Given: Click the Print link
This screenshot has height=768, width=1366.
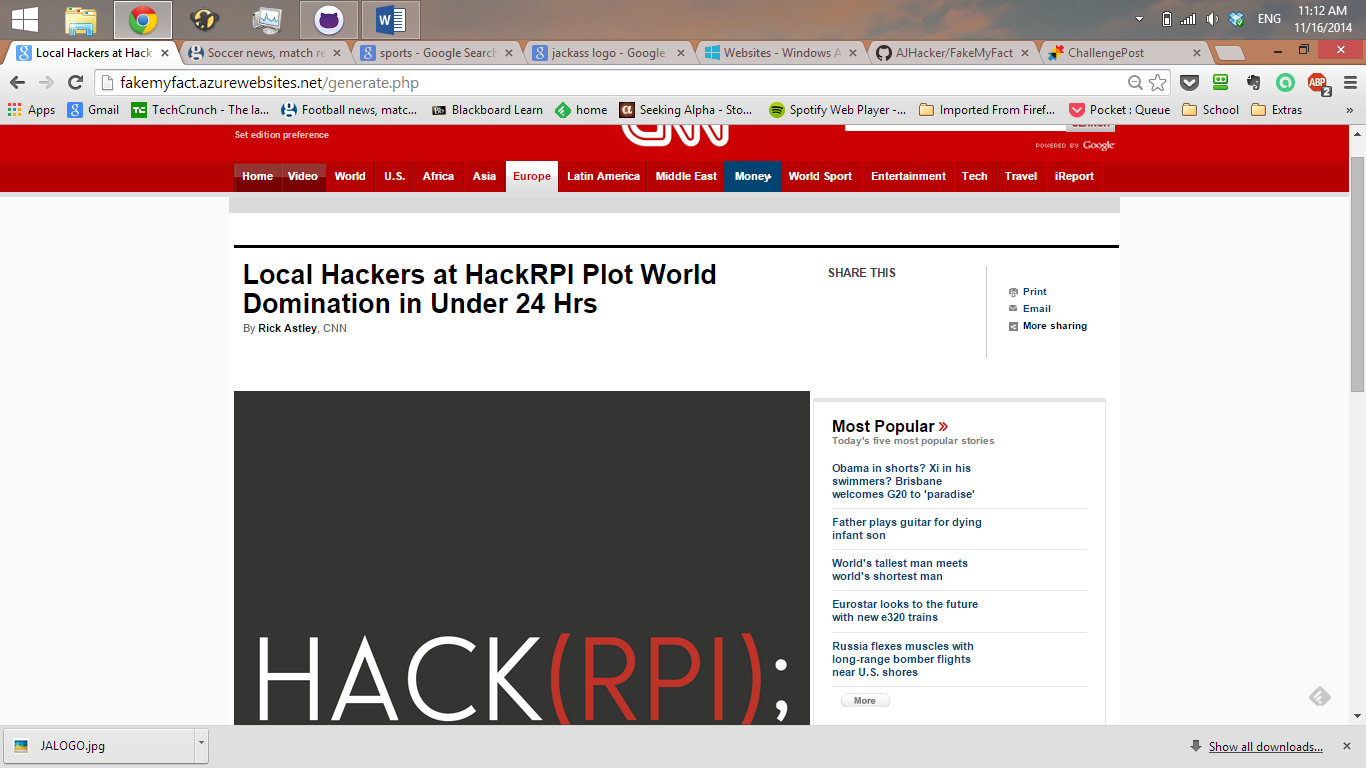Looking at the screenshot, I should pos(1035,292).
